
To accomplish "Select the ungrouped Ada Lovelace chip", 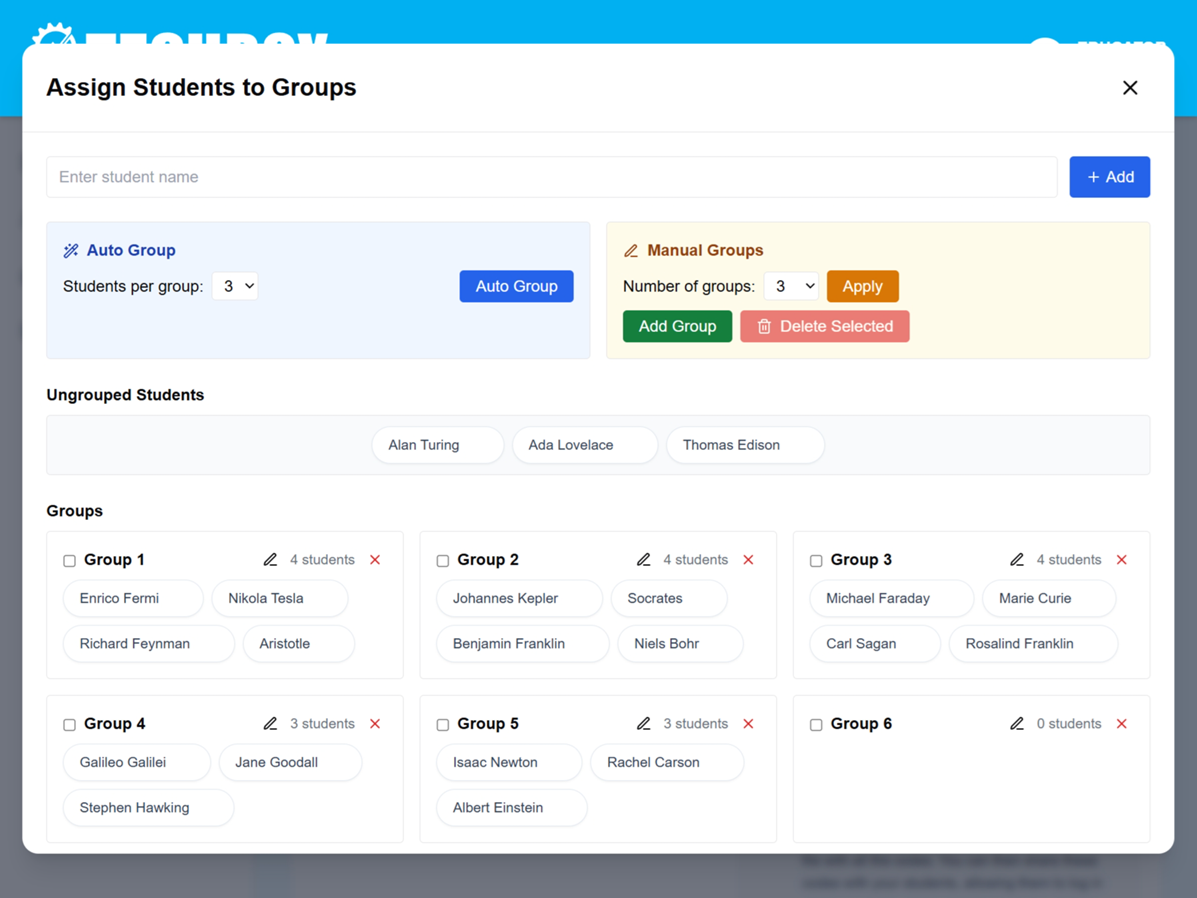I will (x=584, y=445).
